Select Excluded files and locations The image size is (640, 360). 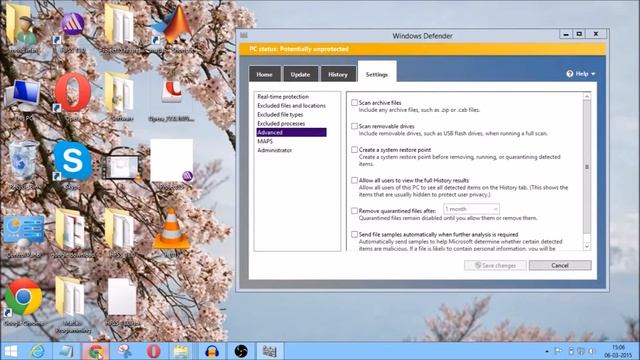tap(291, 106)
